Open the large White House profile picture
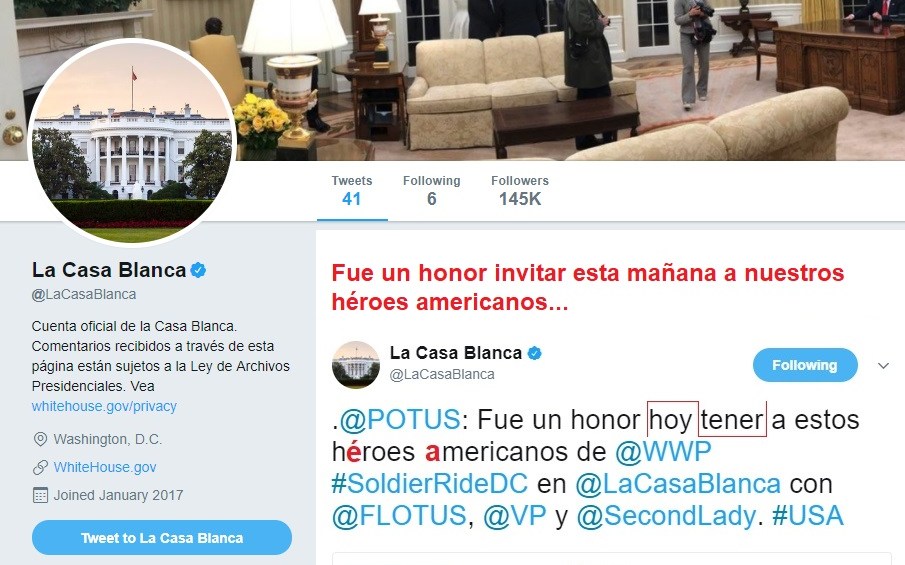Image resolution: width=905 pixels, height=565 pixels. point(132,141)
